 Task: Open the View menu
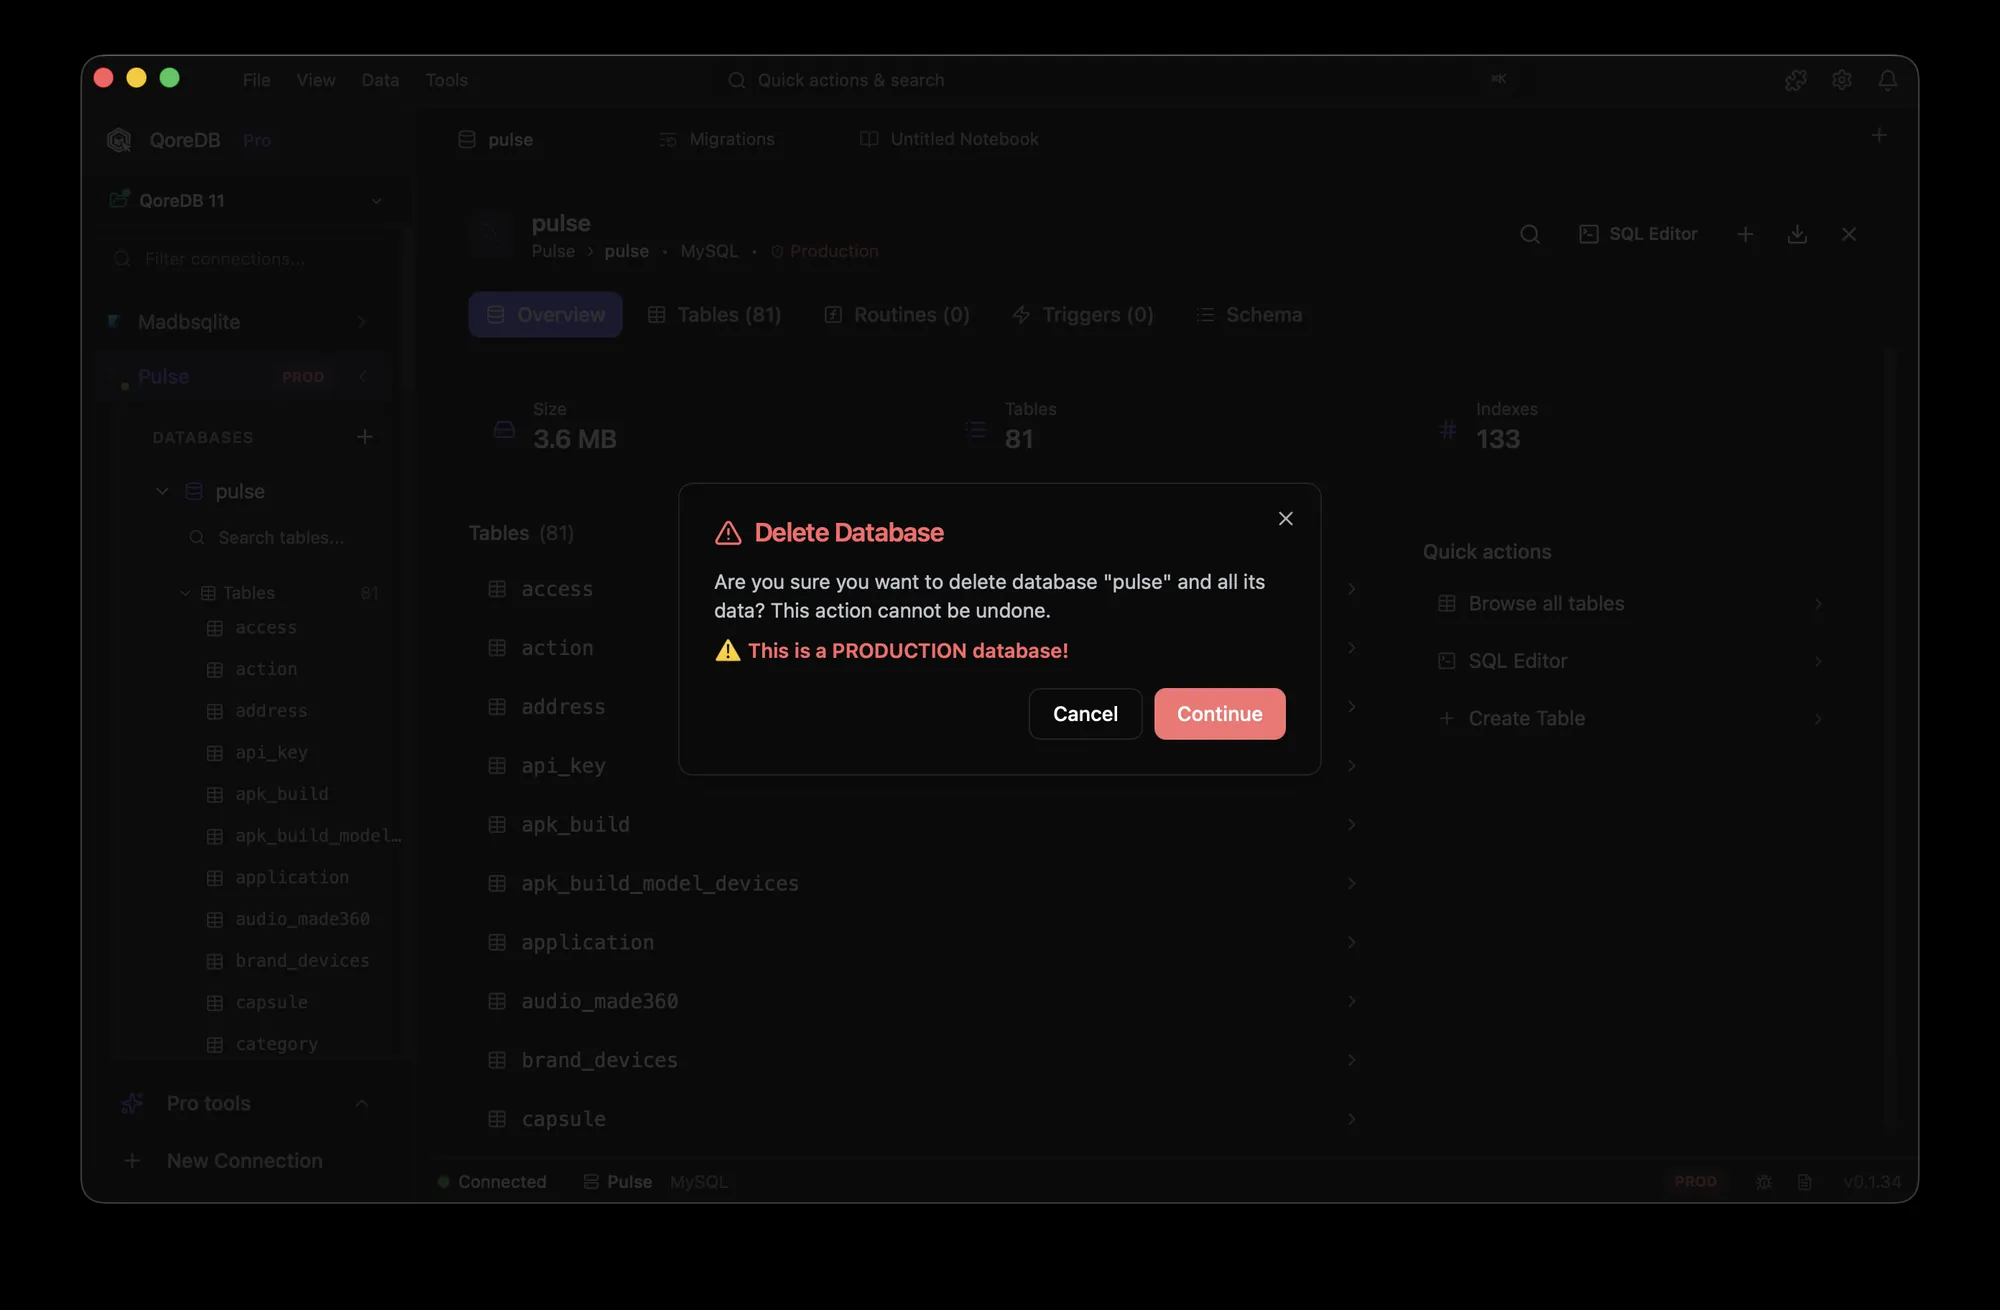pyautogui.click(x=316, y=80)
